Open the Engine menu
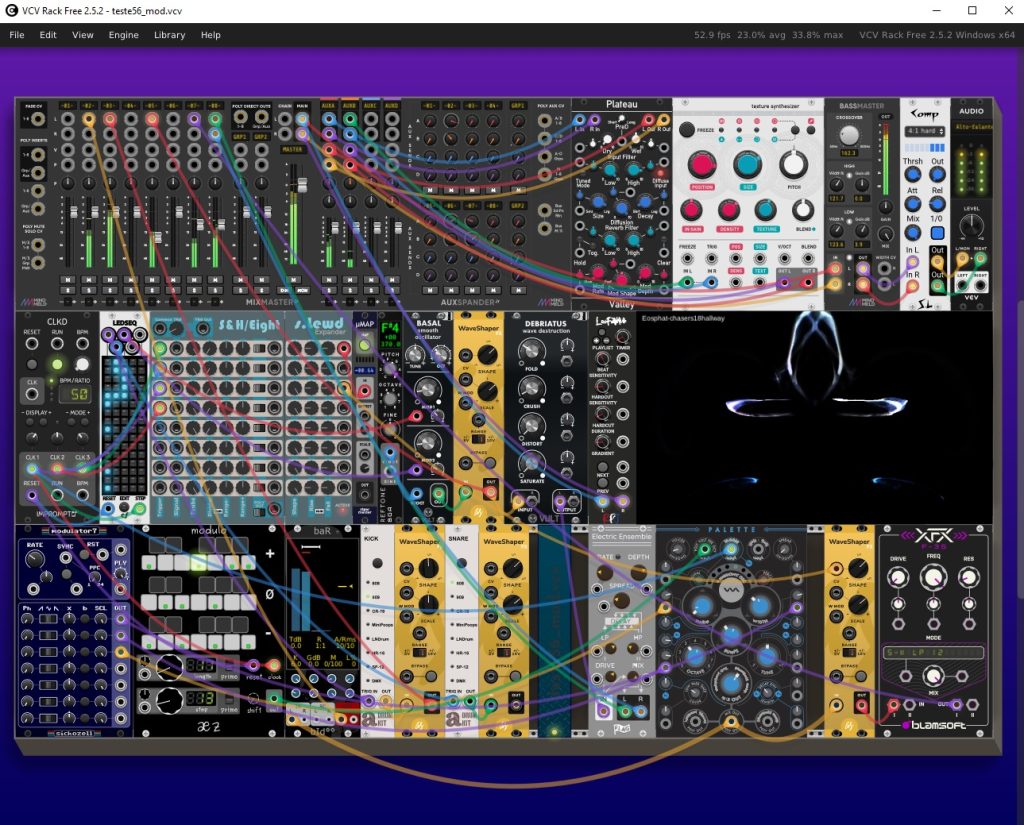Screen dimensions: 1024x825 tap(123, 35)
